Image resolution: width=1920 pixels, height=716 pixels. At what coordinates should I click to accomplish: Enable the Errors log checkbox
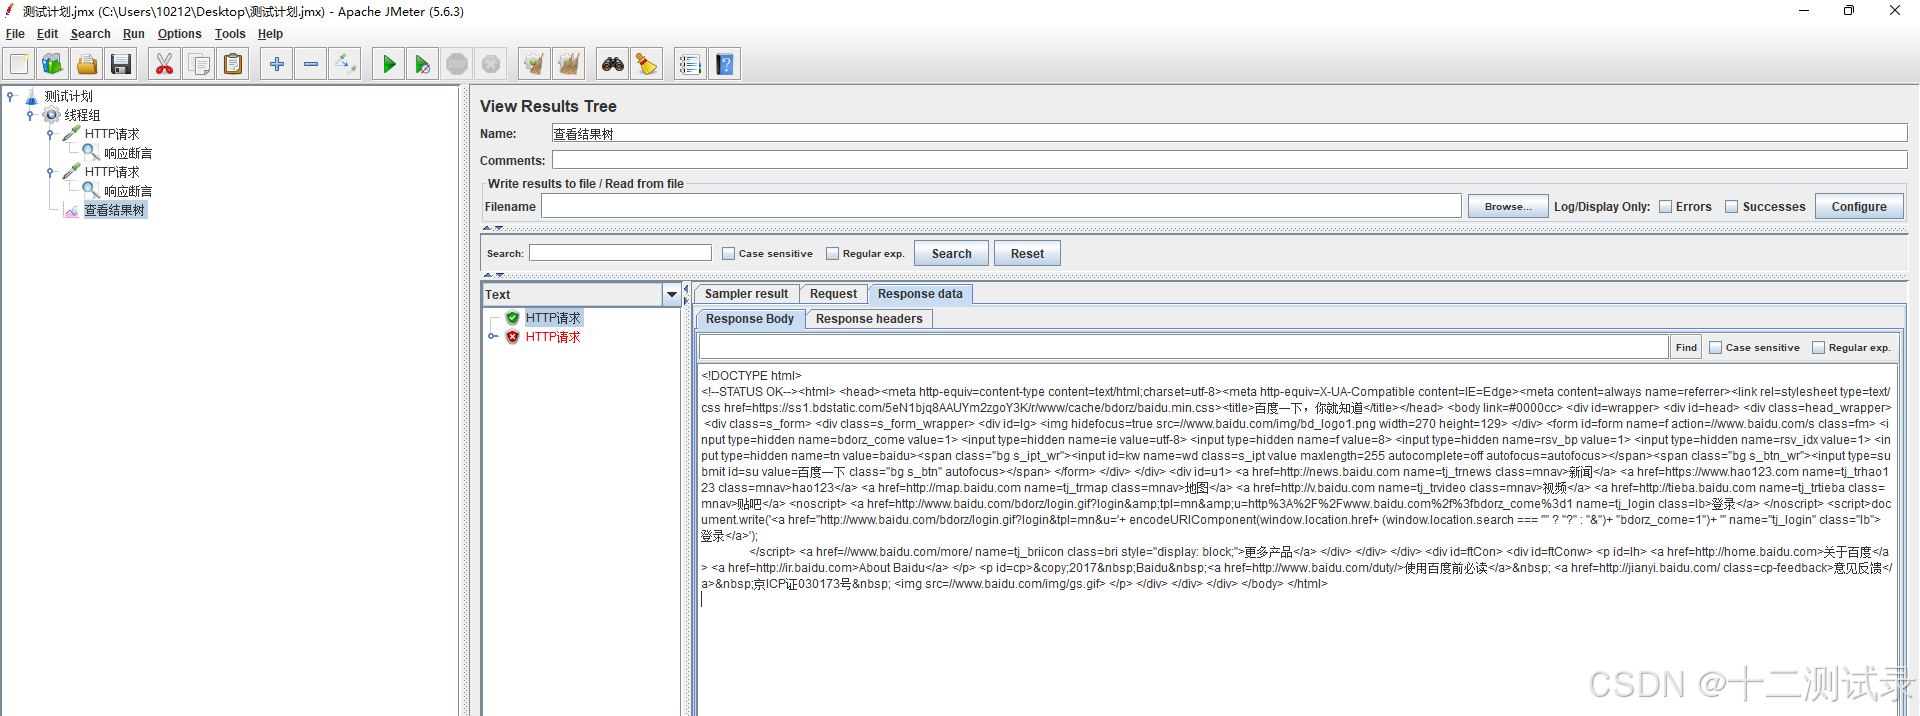[x=1665, y=207]
